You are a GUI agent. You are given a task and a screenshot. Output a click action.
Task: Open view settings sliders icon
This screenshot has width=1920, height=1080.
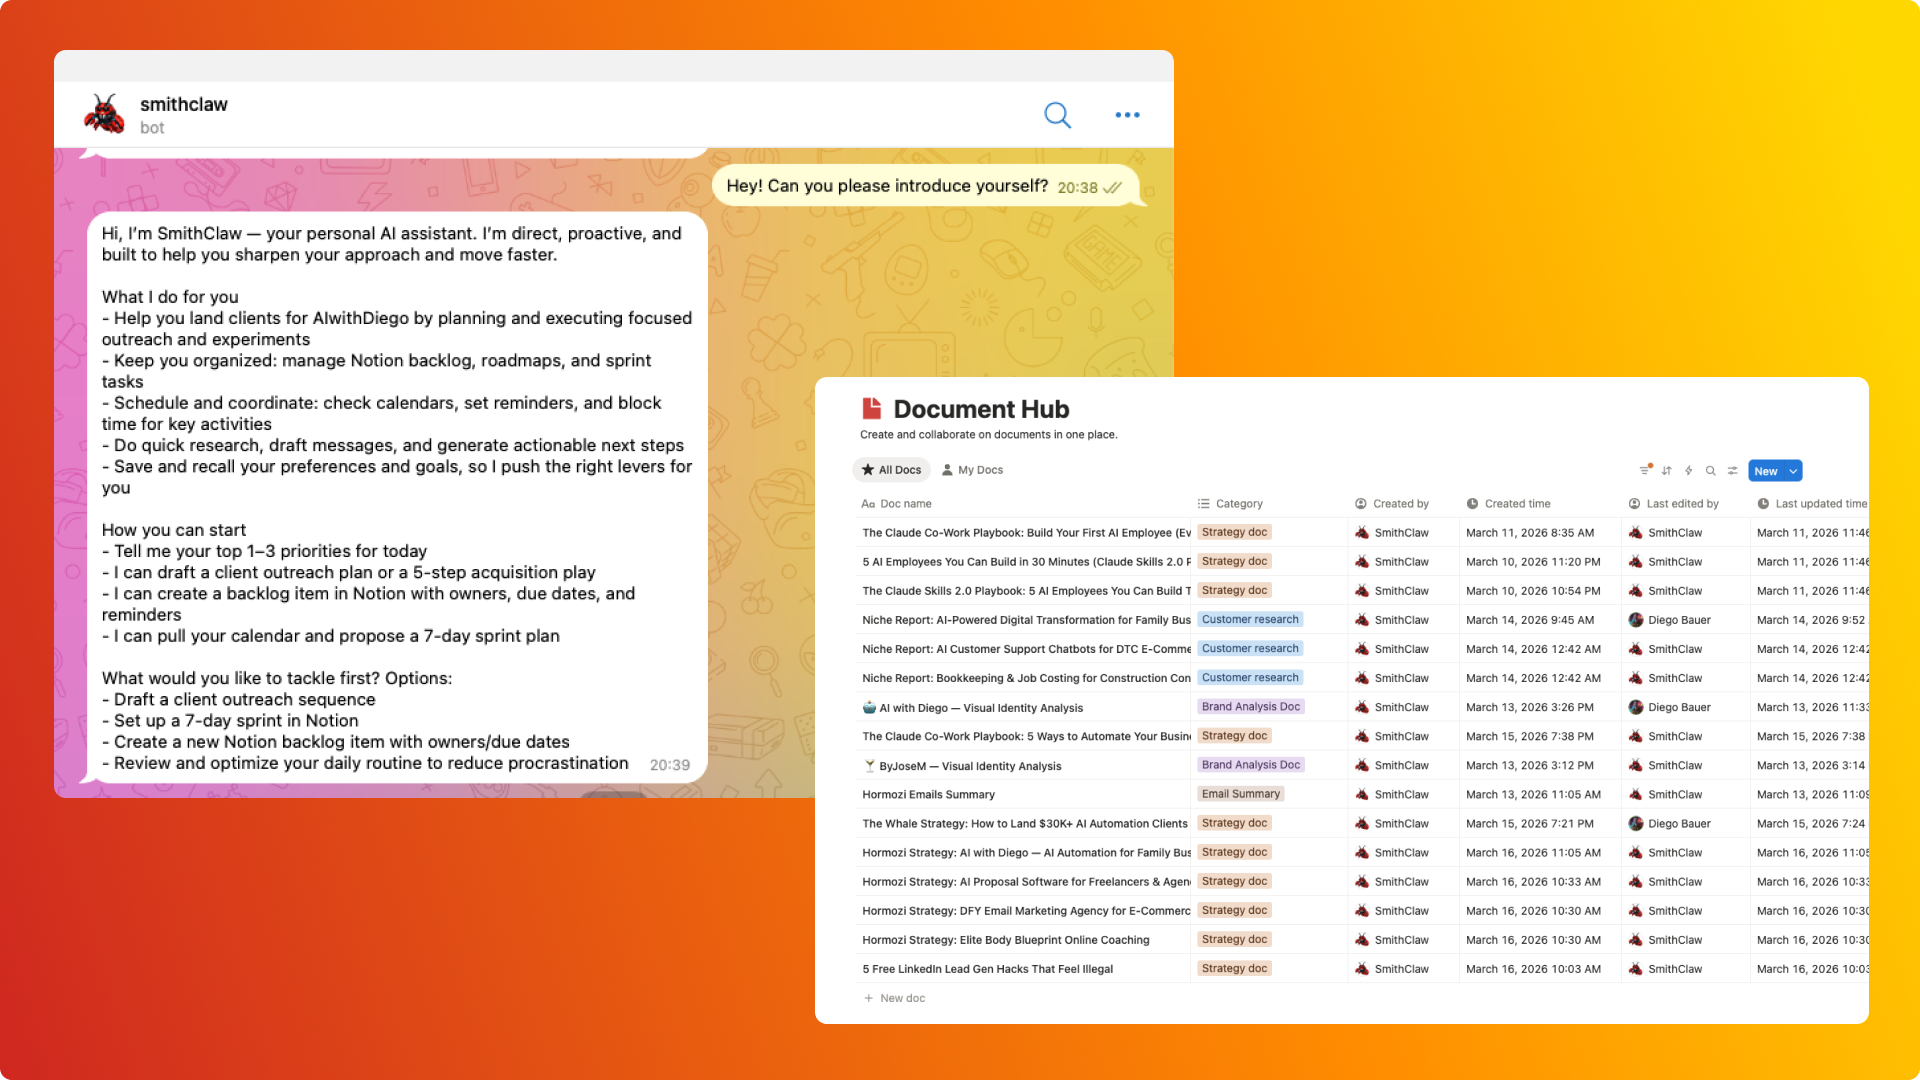click(x=1733, y=471)
